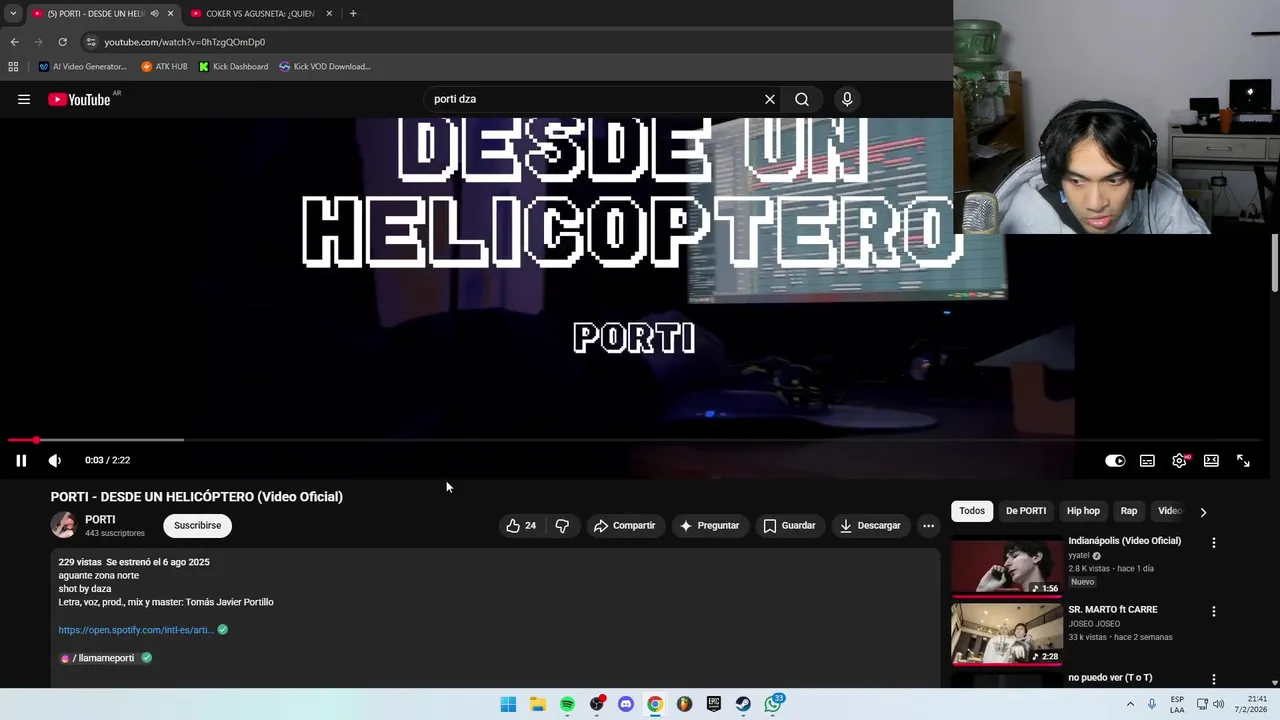This screenshot has height=720, width=1280.
Task: Dislike the video
Action: pyautogui.click(x=562, y=525)
